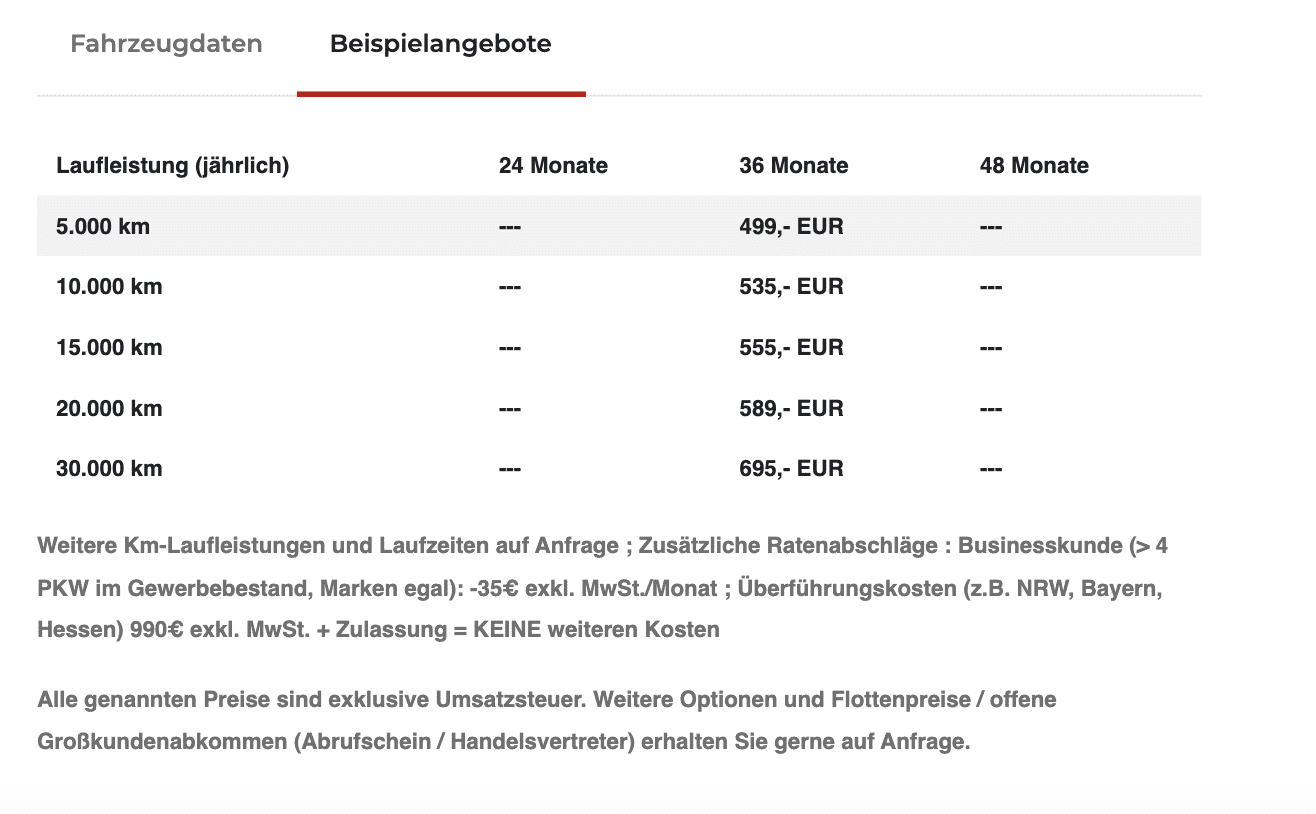Click the 555,- EUR price cell
The height and width of the screenshot is (814, 1316).
click(x=791, y=348)
